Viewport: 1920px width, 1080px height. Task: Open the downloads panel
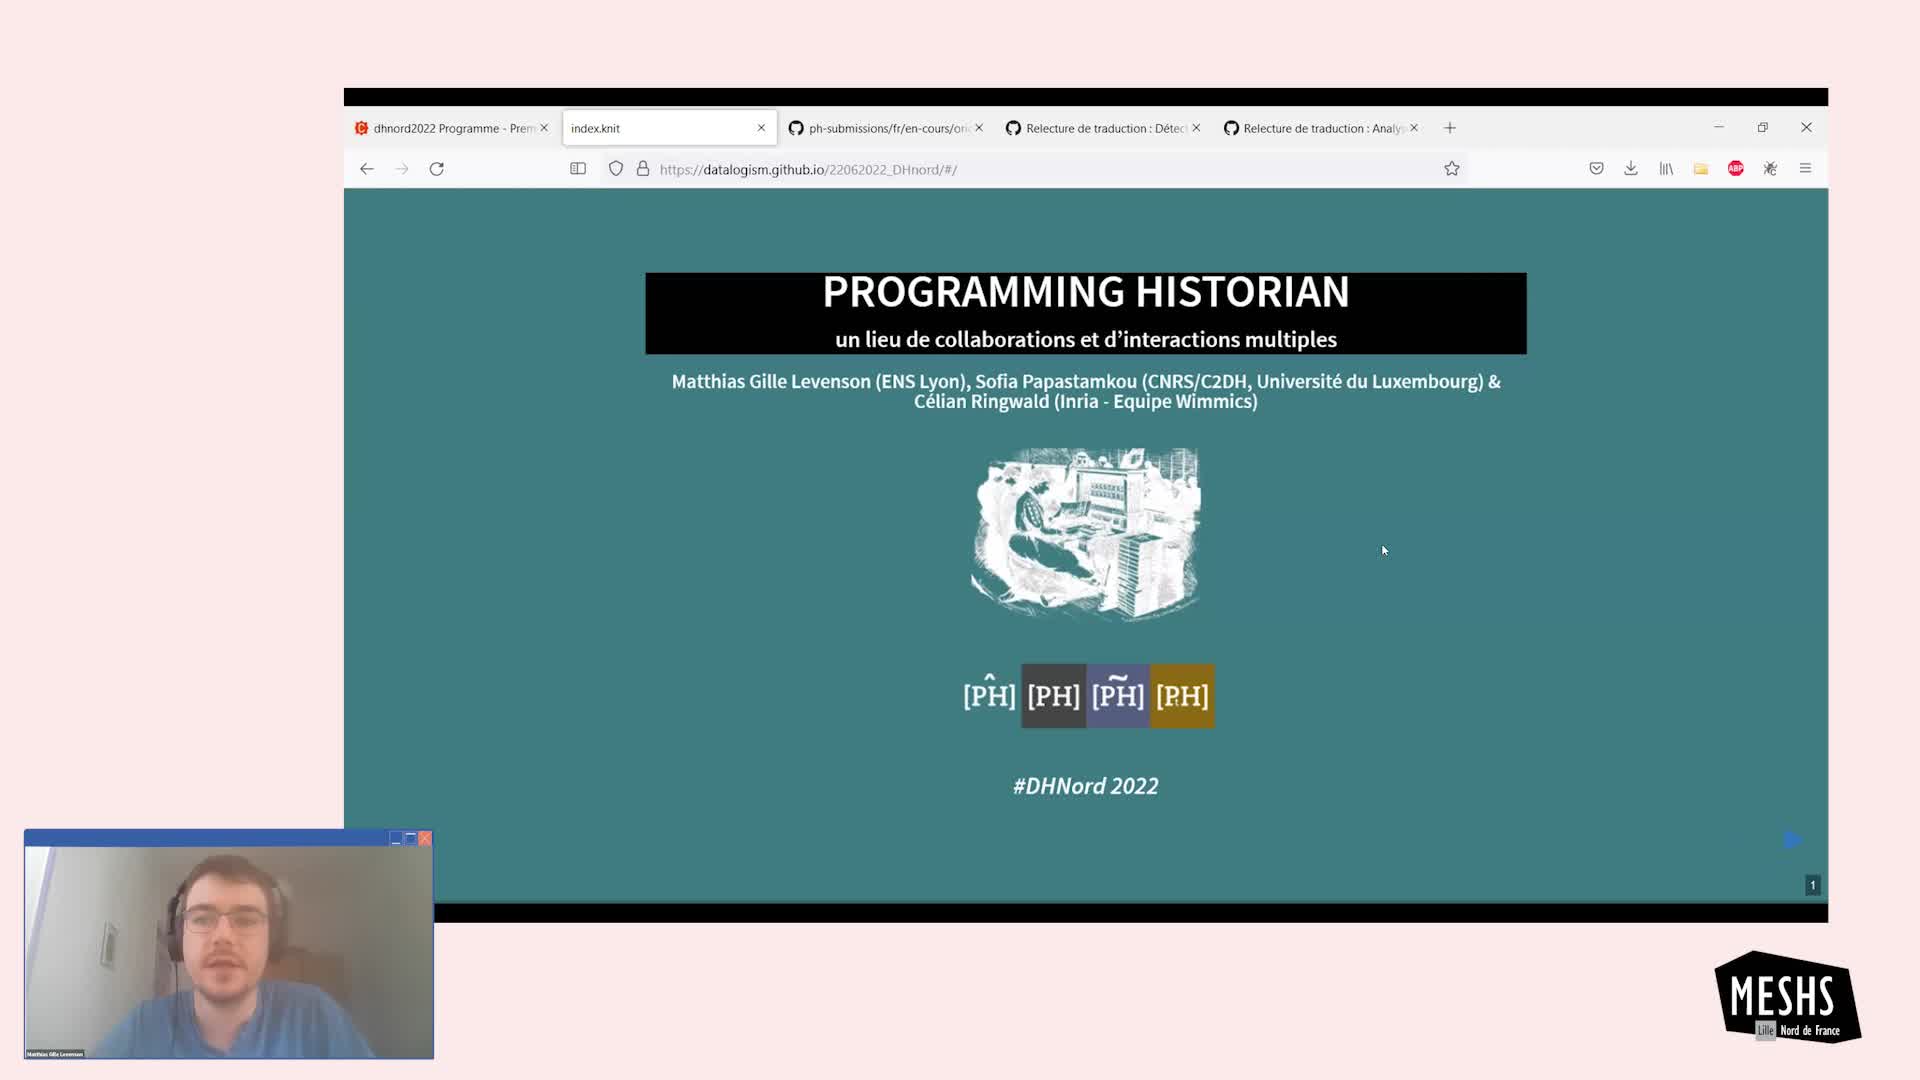1631,169
